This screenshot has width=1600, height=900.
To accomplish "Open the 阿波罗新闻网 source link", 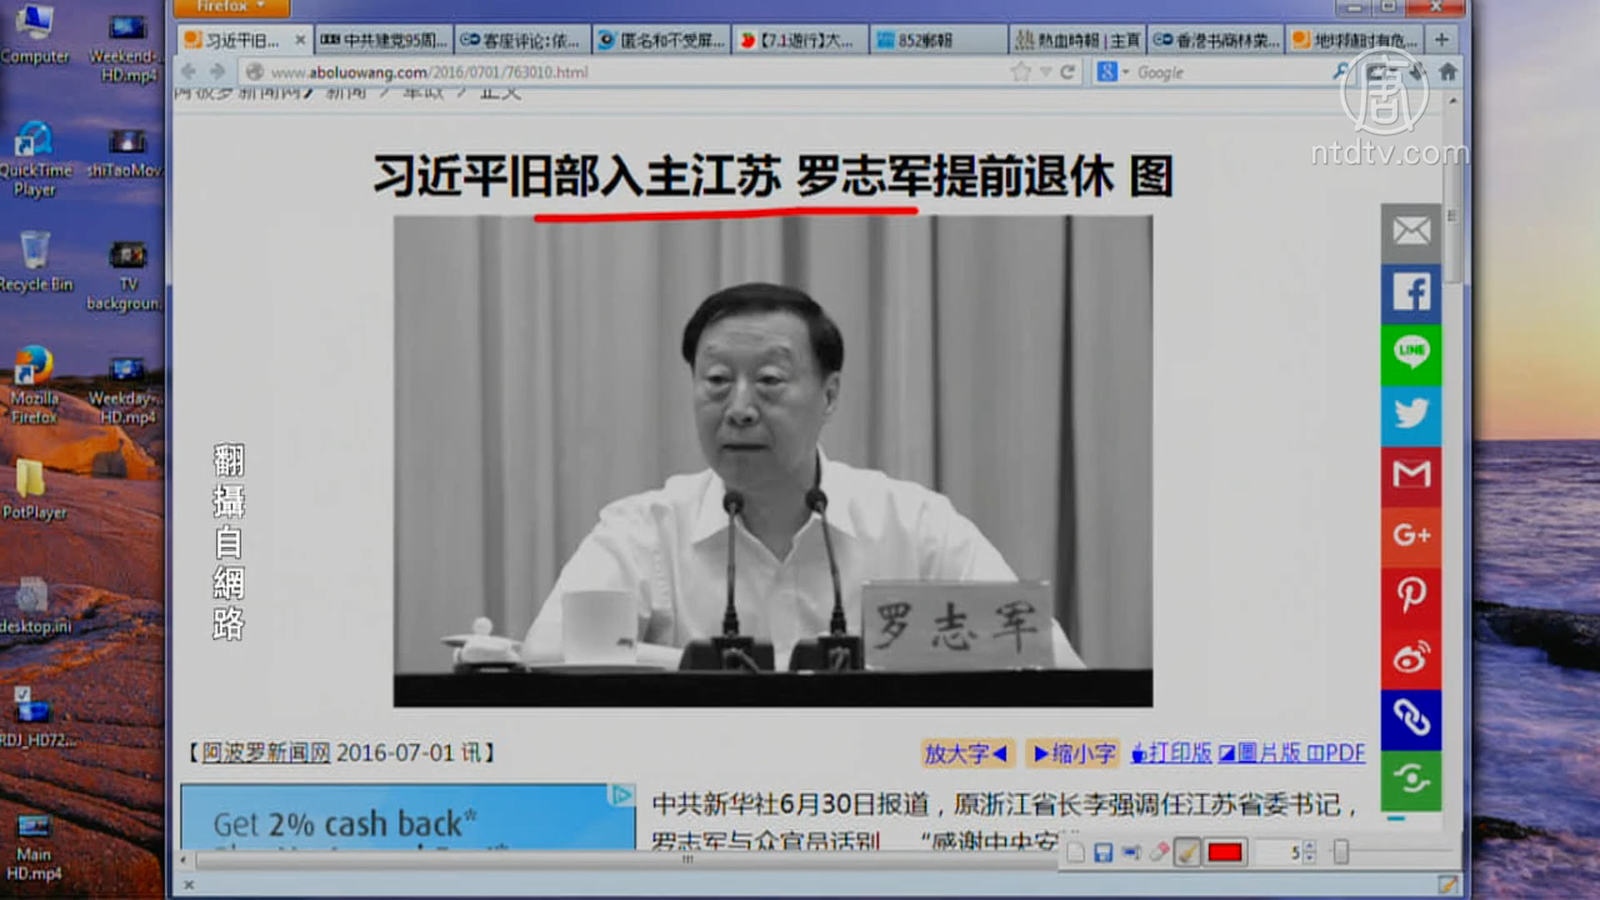I will point(266,753).
